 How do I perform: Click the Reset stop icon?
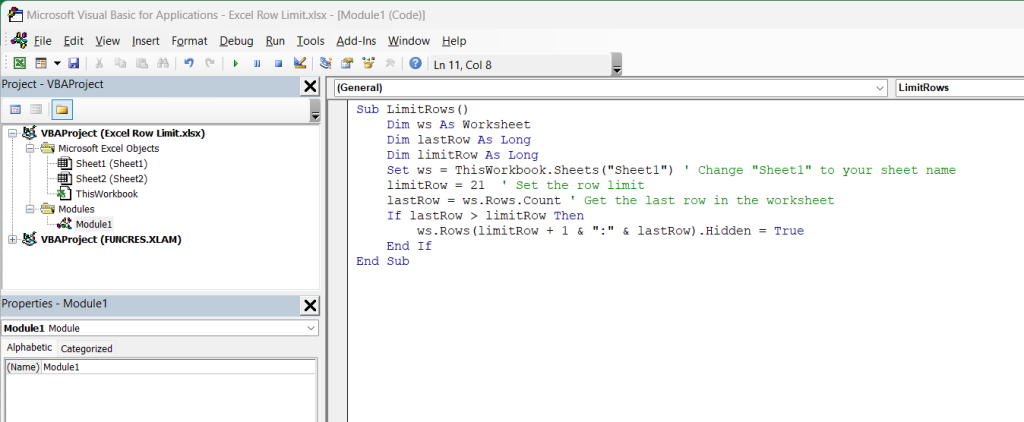pyautogui.click(x=277, y=63)
